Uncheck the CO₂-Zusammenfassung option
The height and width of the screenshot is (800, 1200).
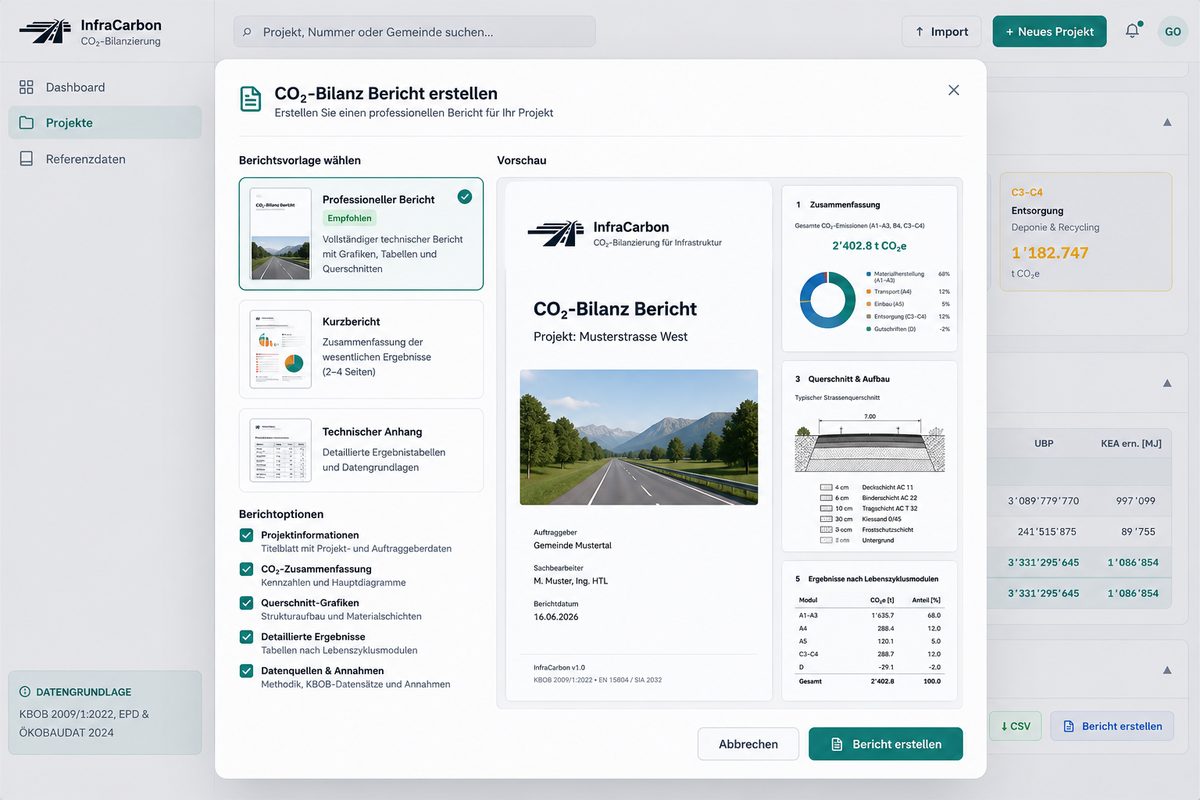pos(246,569)
